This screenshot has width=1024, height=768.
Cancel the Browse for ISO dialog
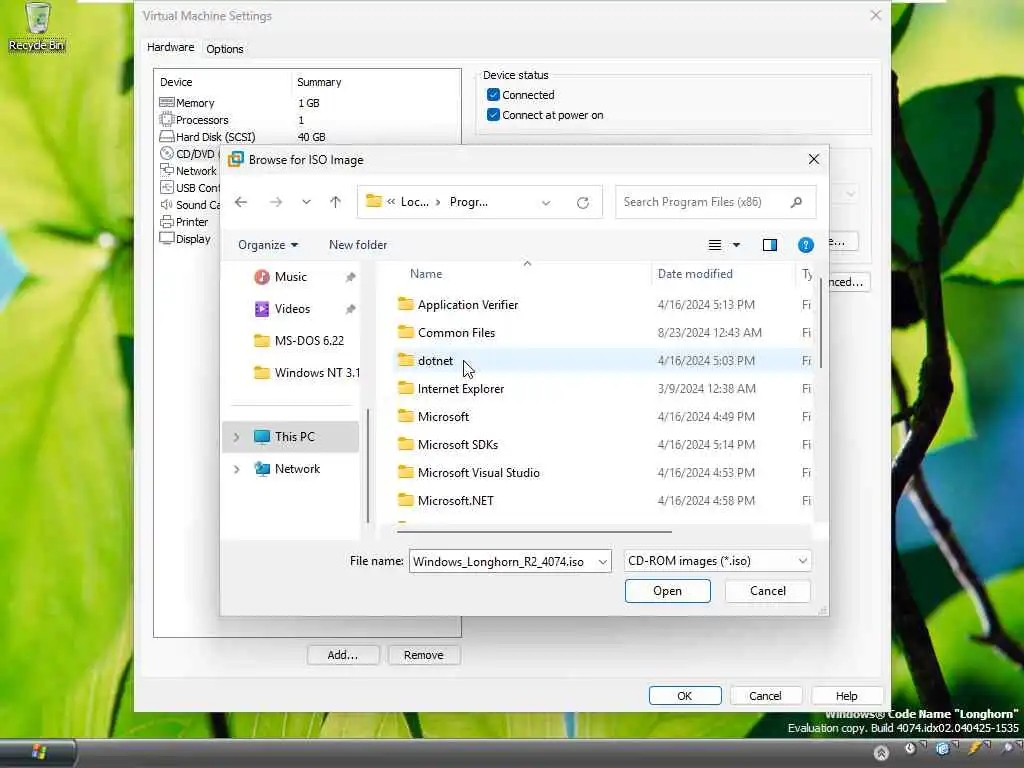point(767,591)
